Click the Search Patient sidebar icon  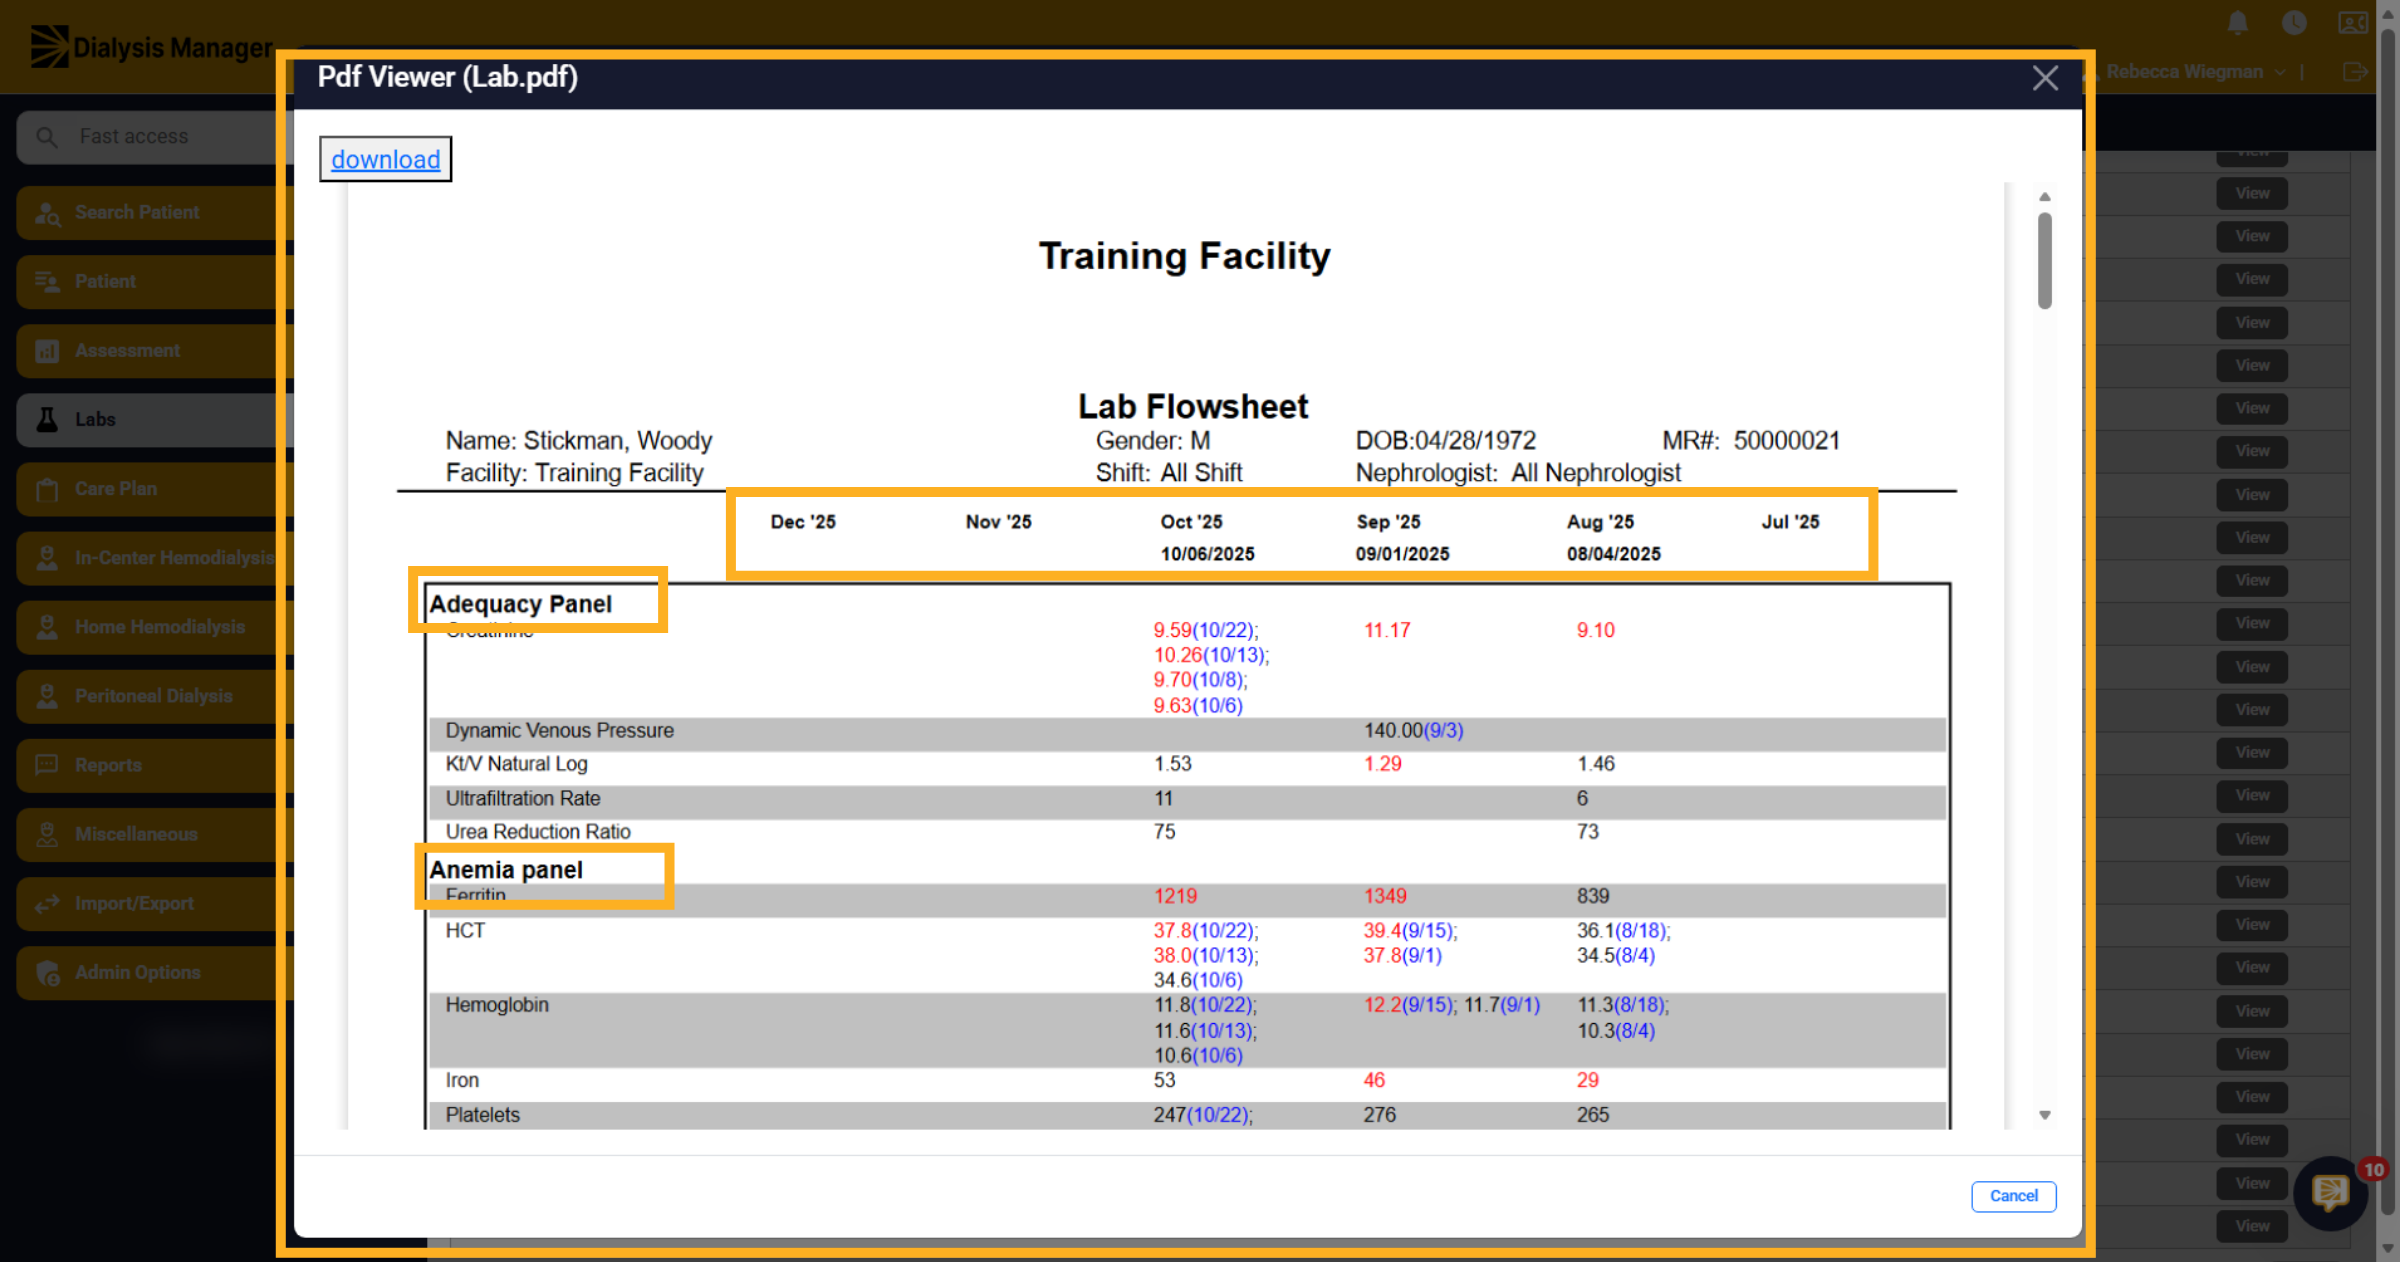tap(48, 213)
